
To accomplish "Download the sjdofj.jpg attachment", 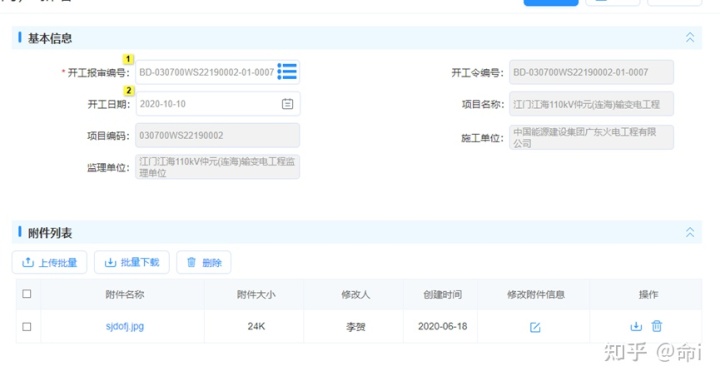I will tap(636, 326).
